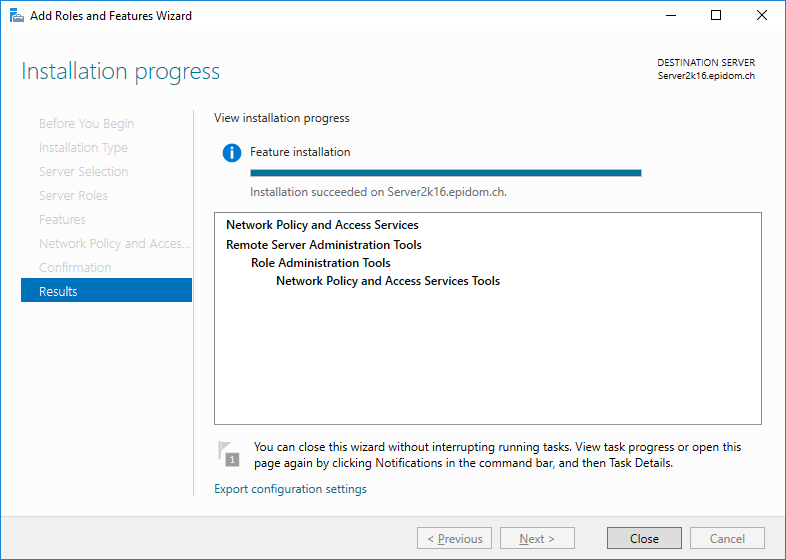
Task: Open Export configuration settings link
Action: 290,489
